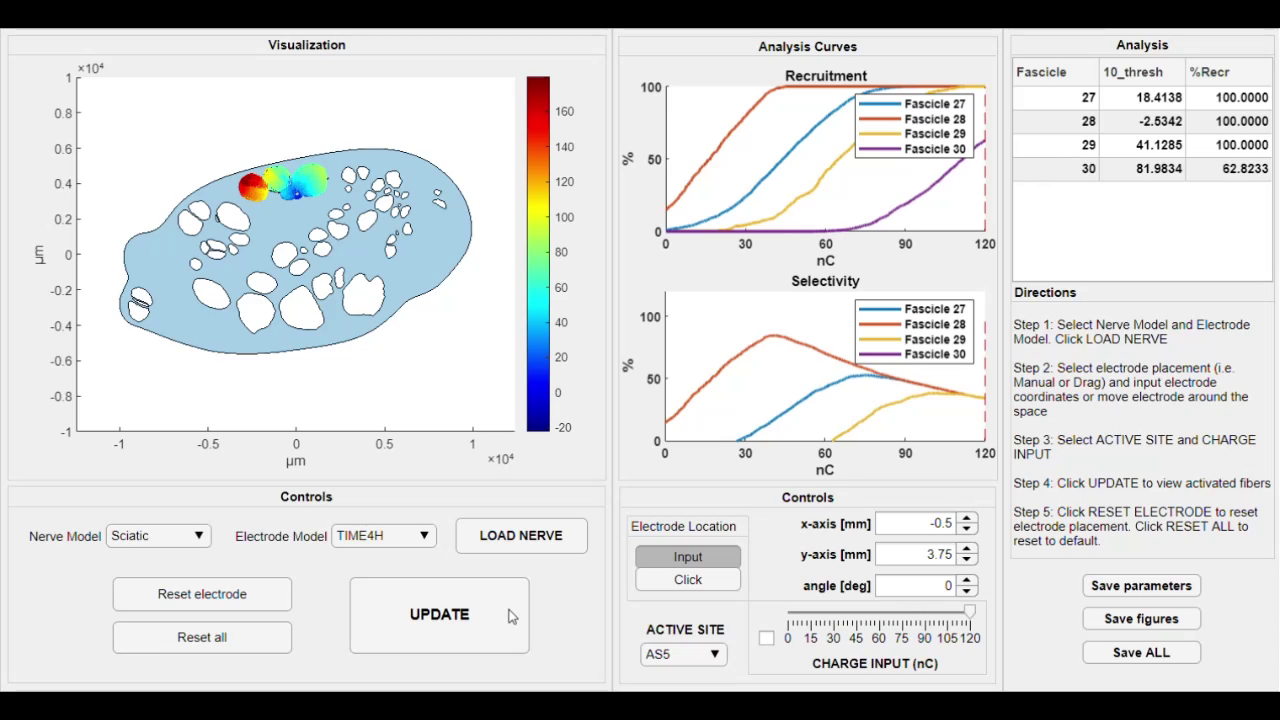
Task: Click Fascicle 28 in the Selectivity legend
Action: tap(935, 324)
